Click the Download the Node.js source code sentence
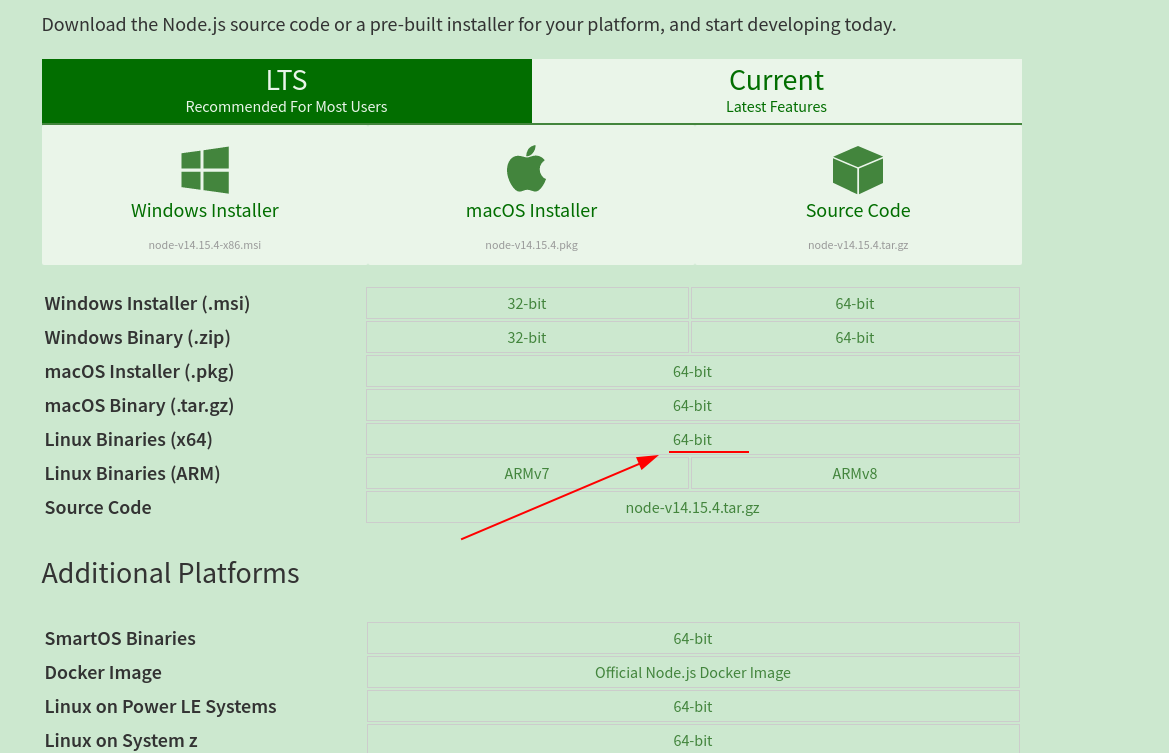This screenshot has width=1169, height=753. (x=469, y=25)
